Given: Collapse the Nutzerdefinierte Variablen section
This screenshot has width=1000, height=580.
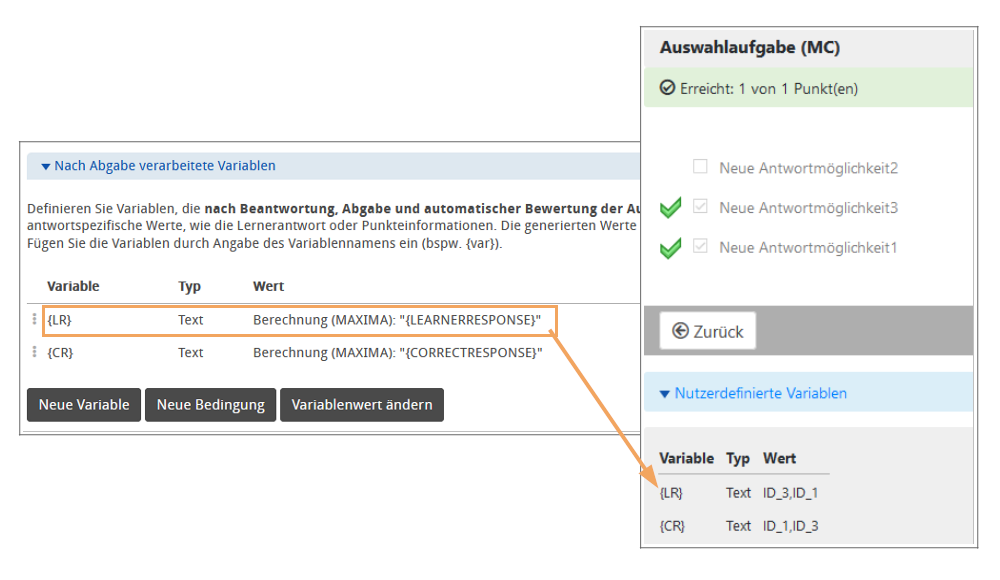Looking at the screenshot, I should click(x=665, y=394).
